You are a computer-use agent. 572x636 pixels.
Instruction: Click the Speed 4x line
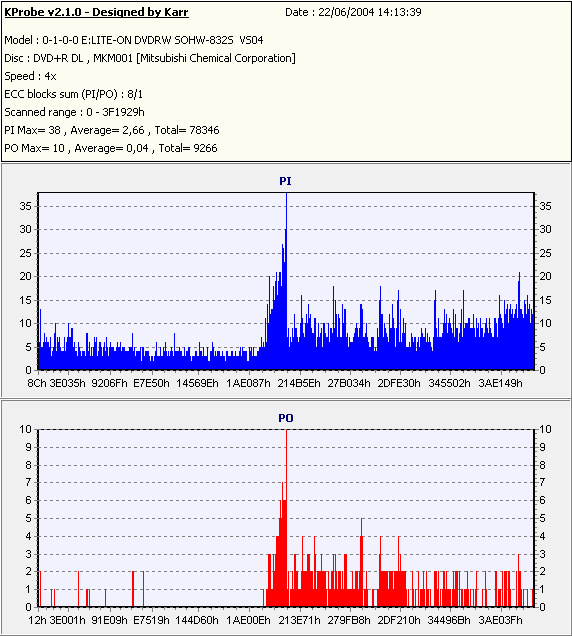(30, 76)
